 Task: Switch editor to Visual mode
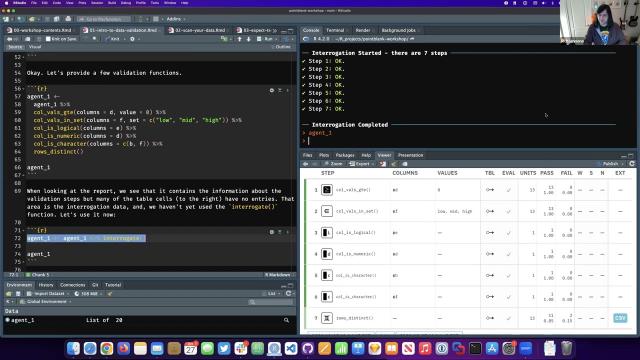(35, 47)
